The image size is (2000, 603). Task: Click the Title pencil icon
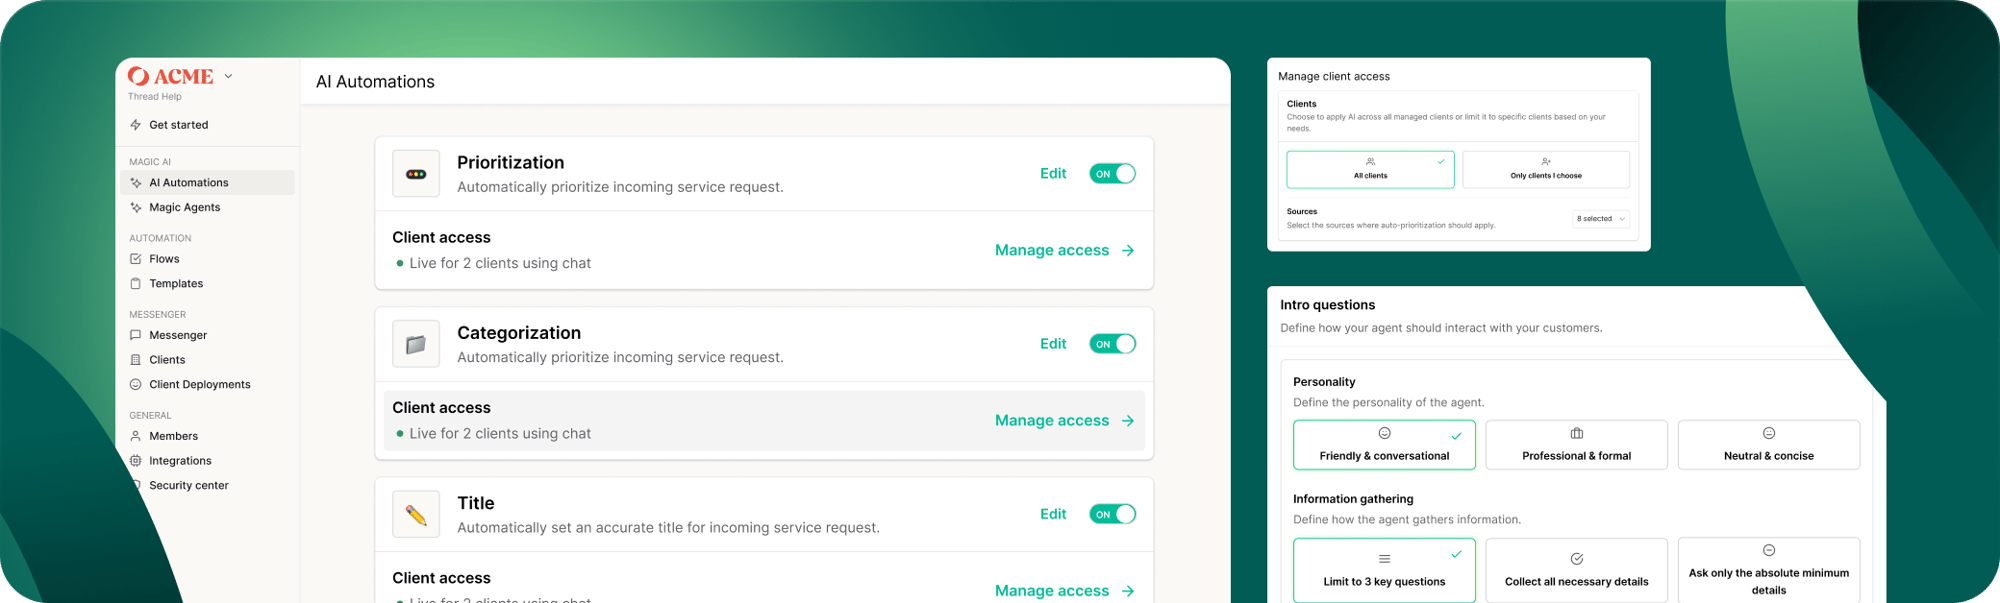(x=416, y=515)
